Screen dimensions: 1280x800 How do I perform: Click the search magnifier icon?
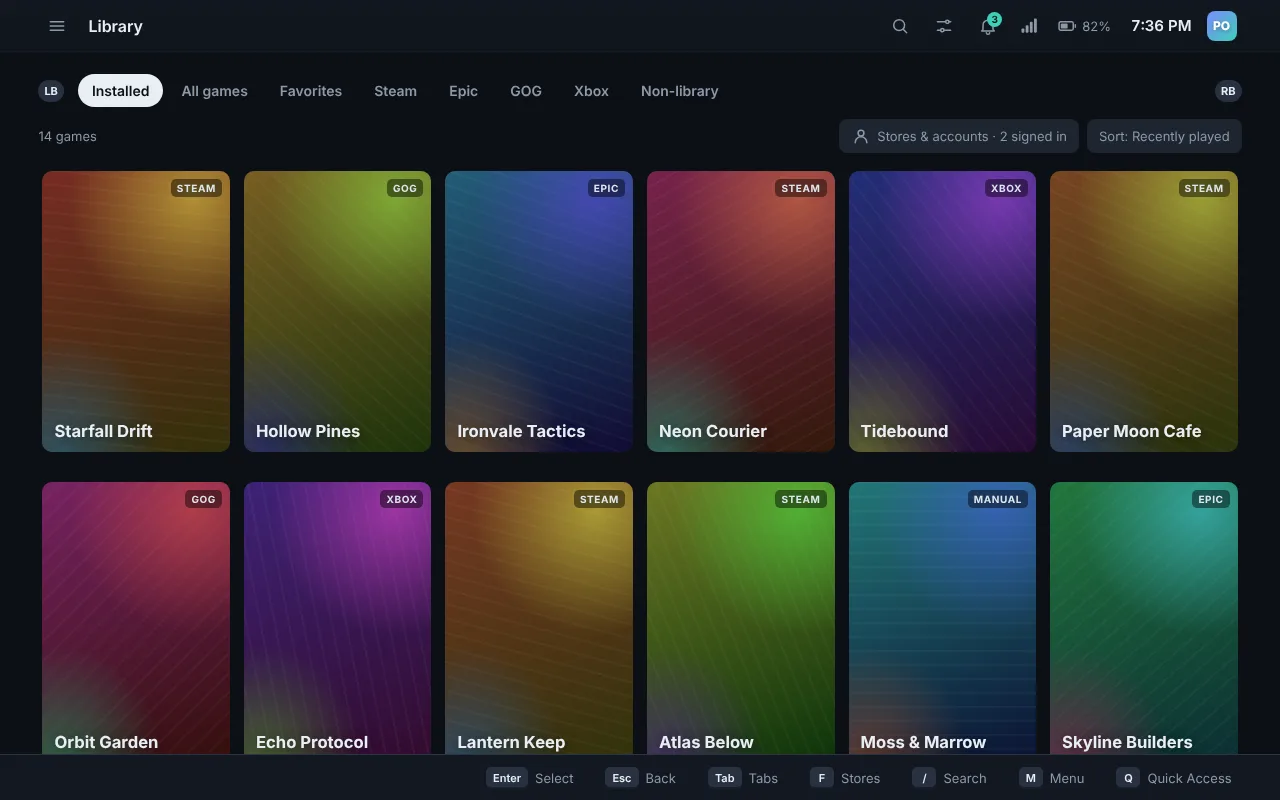pos(900,26)
